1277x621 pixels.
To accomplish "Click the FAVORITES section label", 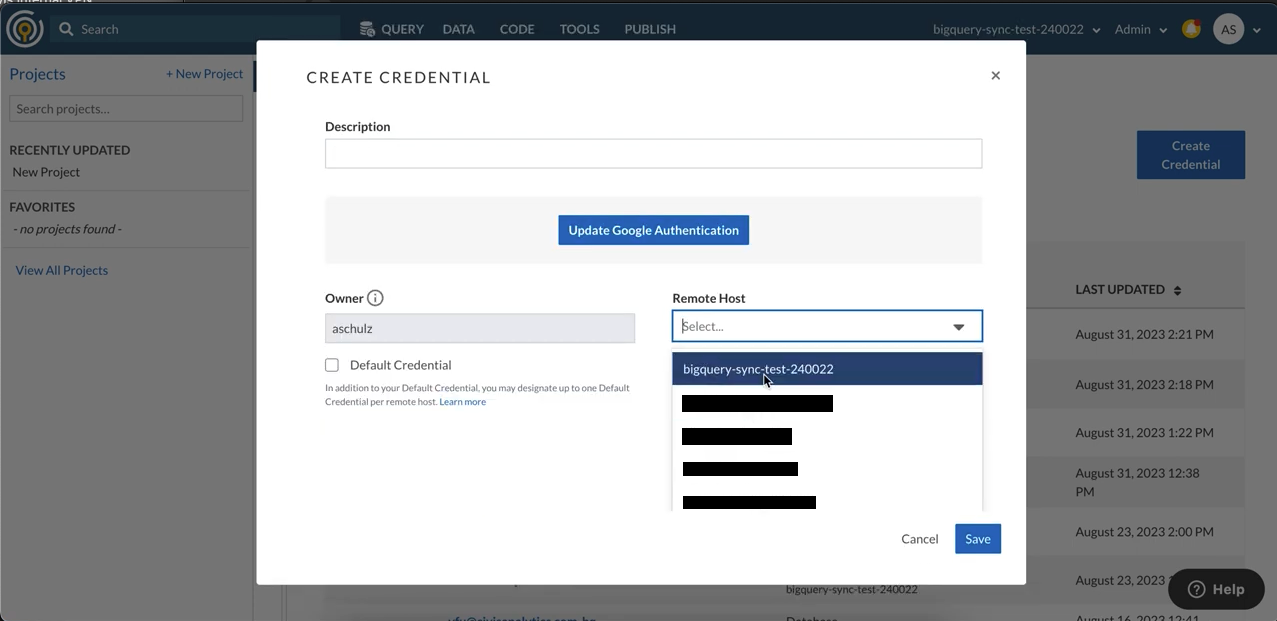I will coord(42,207).
